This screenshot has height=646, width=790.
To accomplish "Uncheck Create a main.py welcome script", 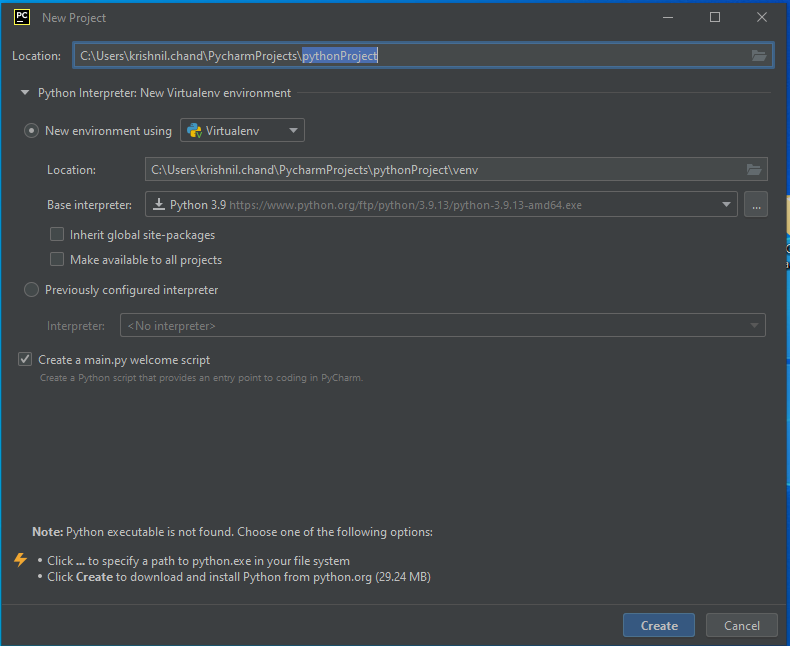I will tap(25, 359).
